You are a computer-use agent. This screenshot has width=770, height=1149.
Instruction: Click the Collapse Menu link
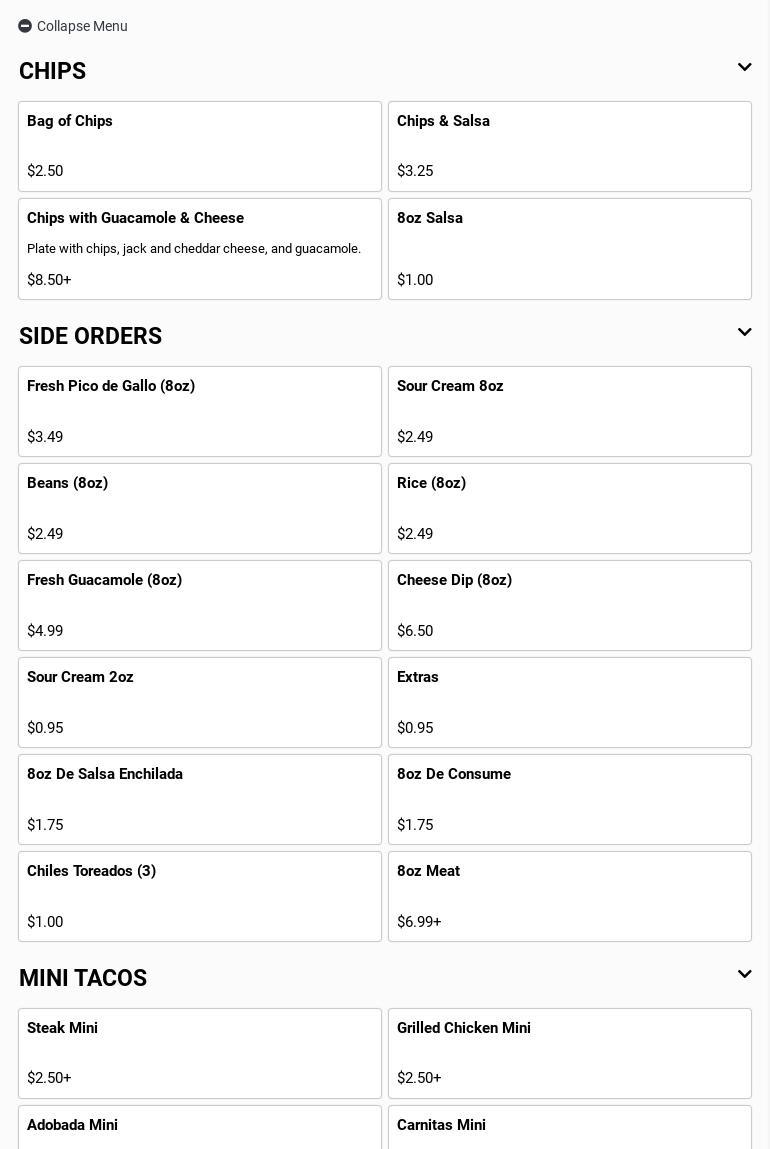click(82, 26)
